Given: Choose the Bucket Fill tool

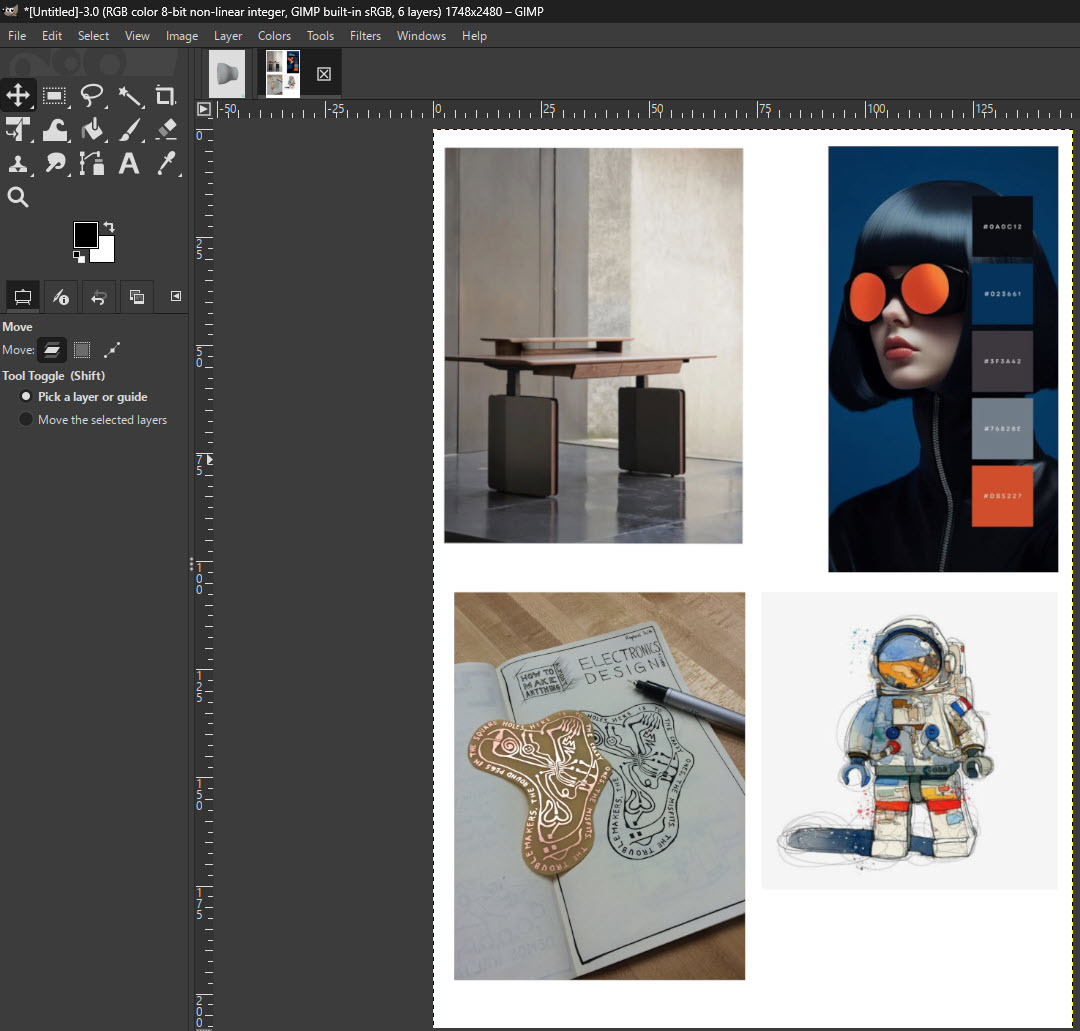Looking at the screenshot, I should pyautogui.click(x=91, y=129).
